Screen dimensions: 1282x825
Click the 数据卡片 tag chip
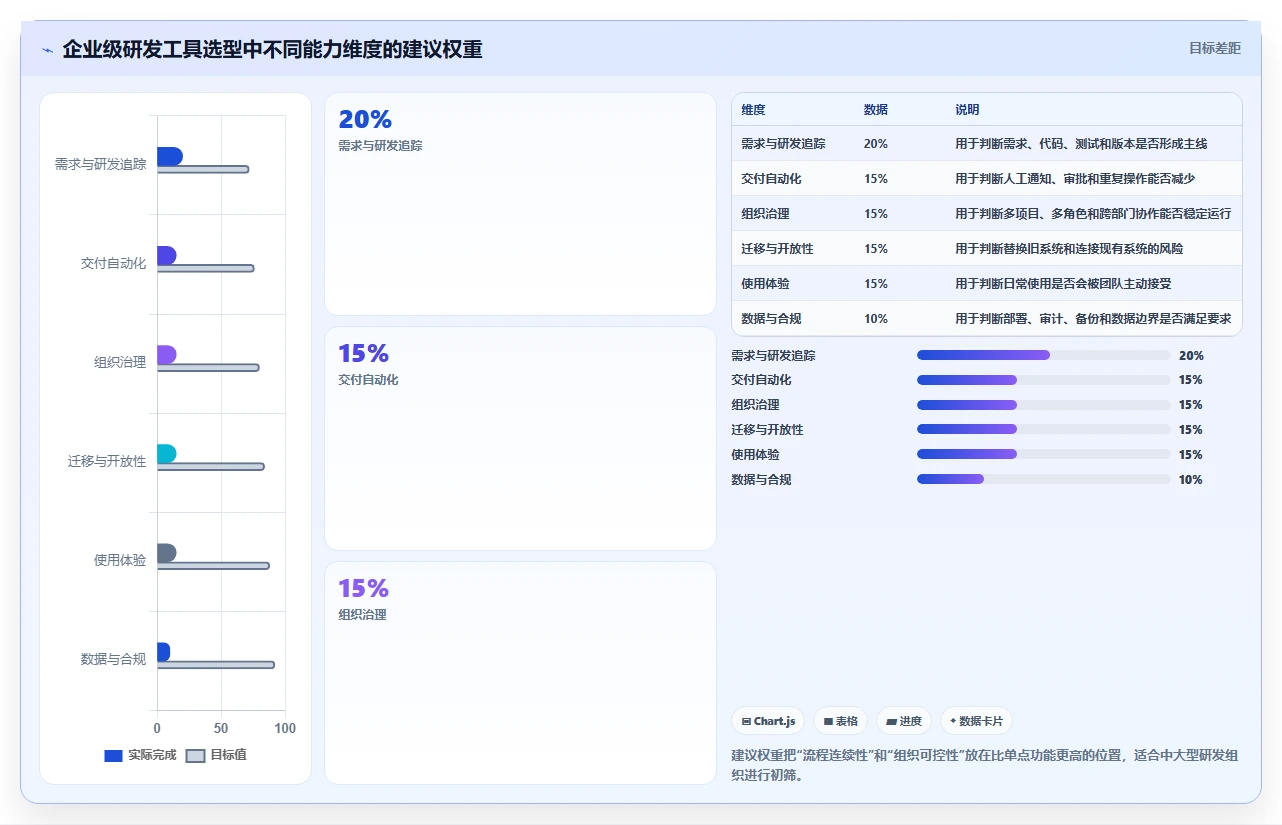[976, 721]
